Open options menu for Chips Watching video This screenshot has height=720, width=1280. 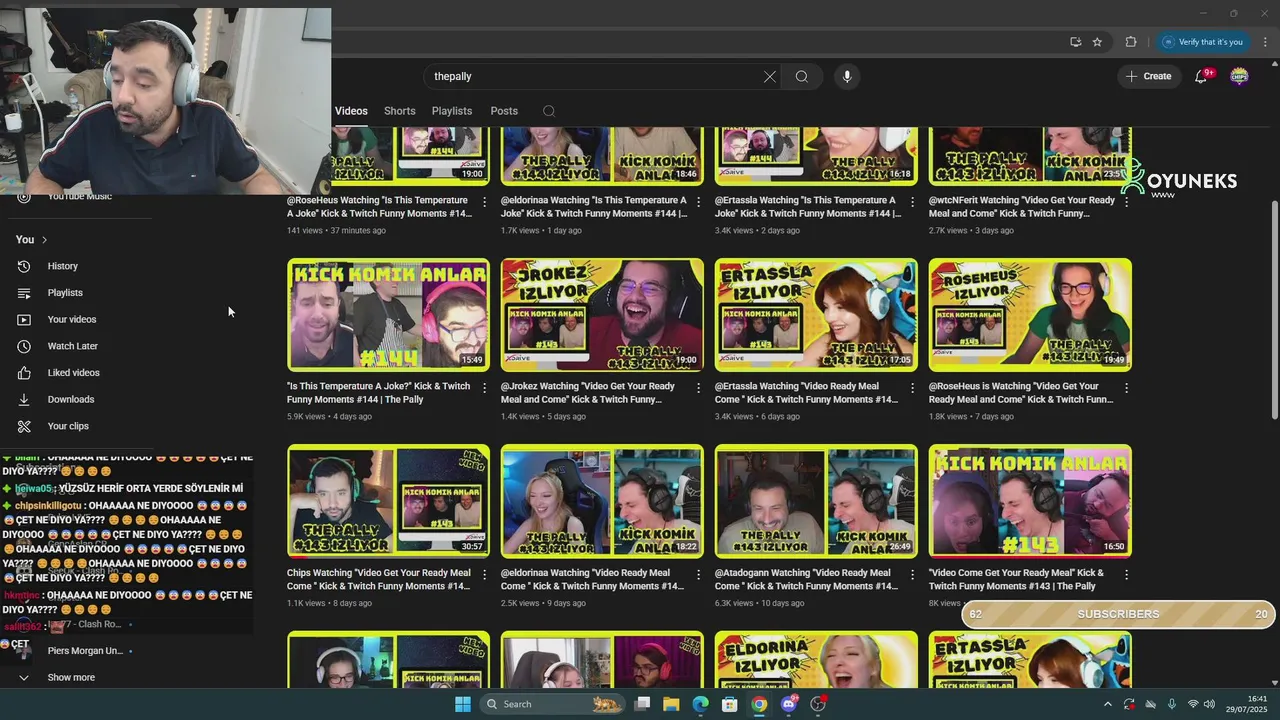pyautogui.click(x=485, y=575)
